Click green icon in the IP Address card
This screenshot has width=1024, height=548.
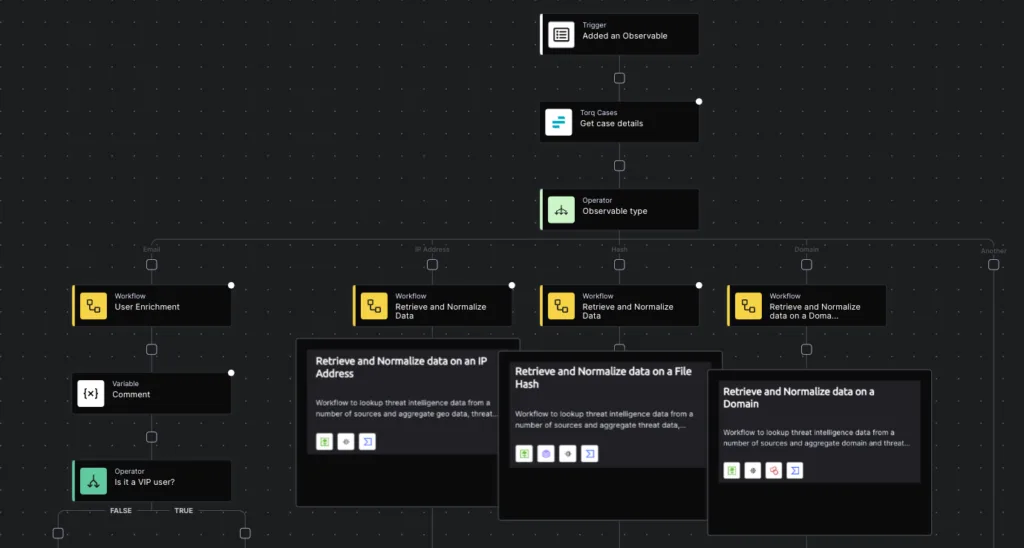pos(325,442)
